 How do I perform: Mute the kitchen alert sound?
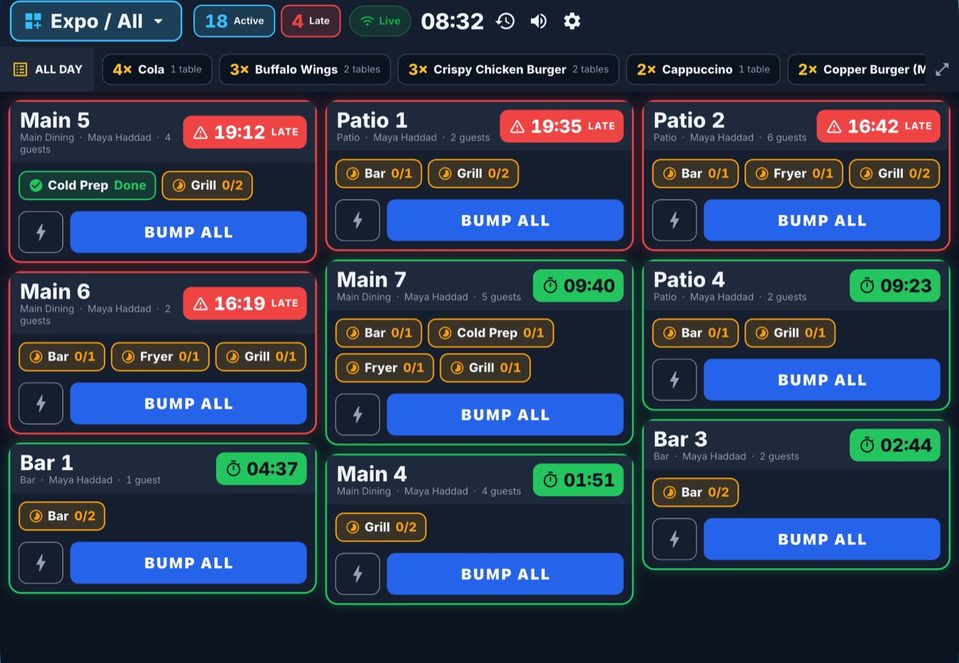tap(538, 21)
